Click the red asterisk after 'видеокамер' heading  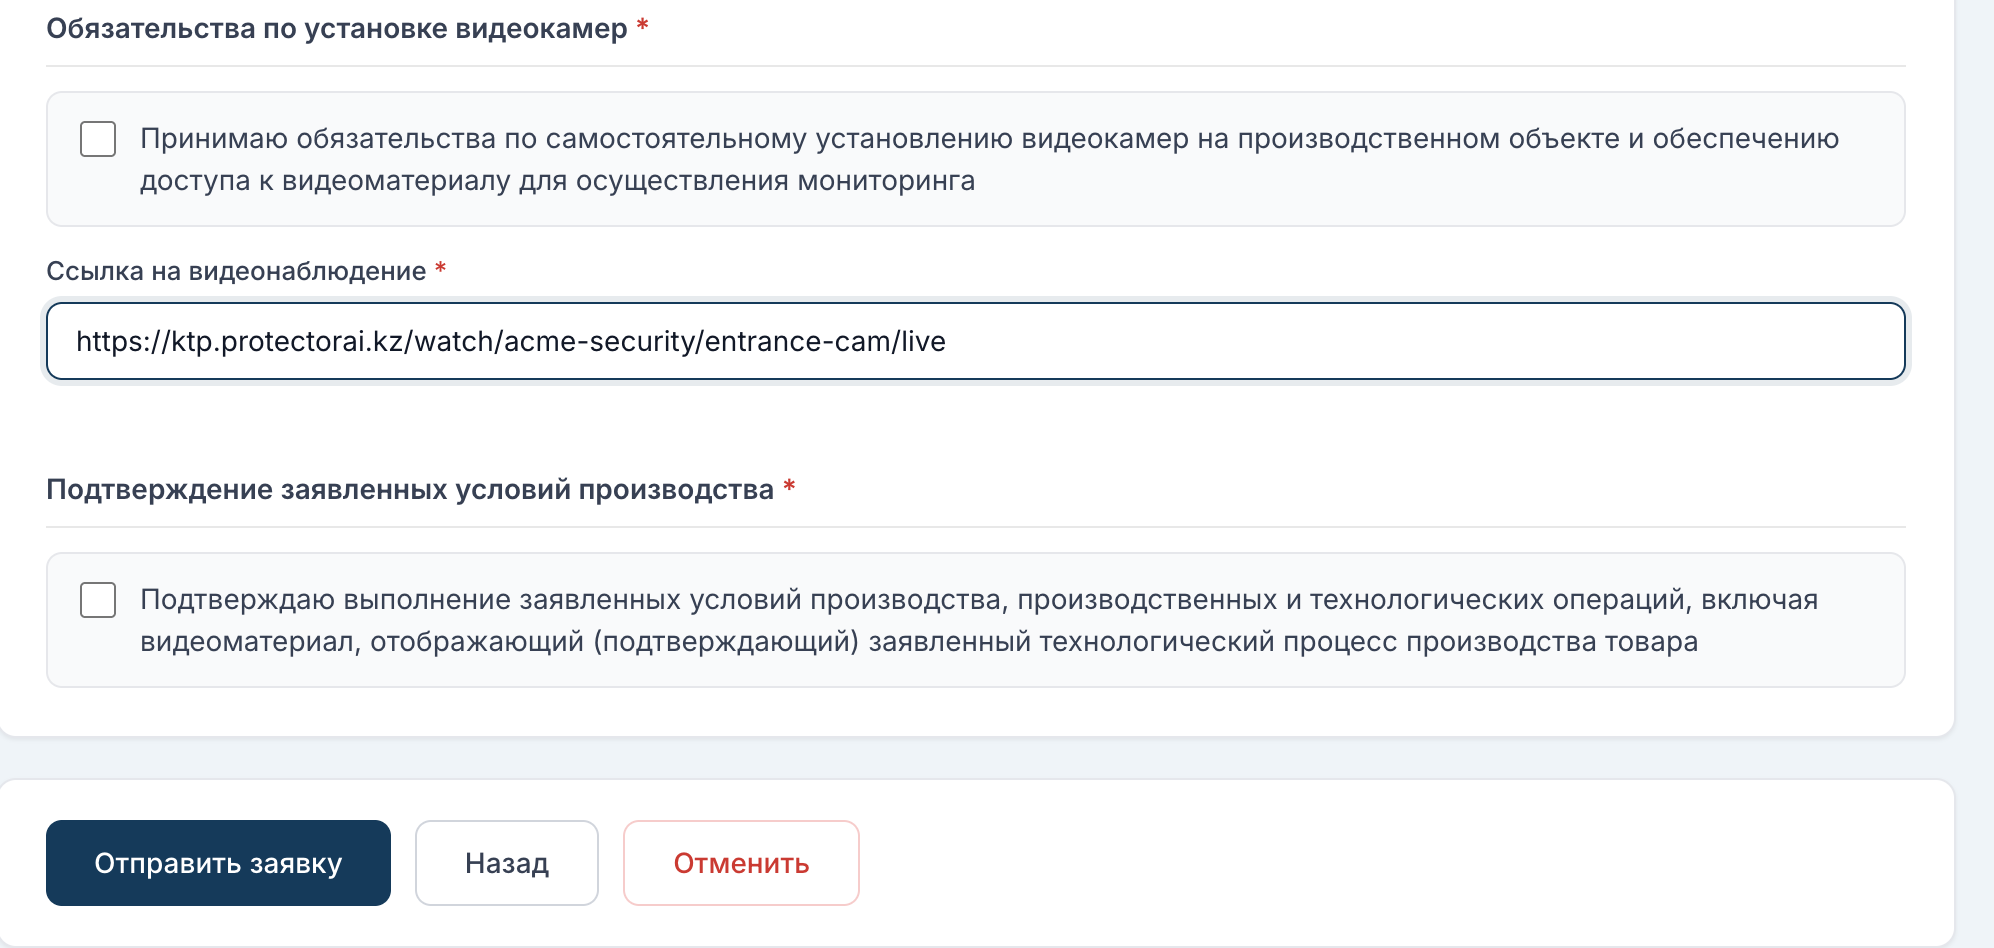[643, 25]
